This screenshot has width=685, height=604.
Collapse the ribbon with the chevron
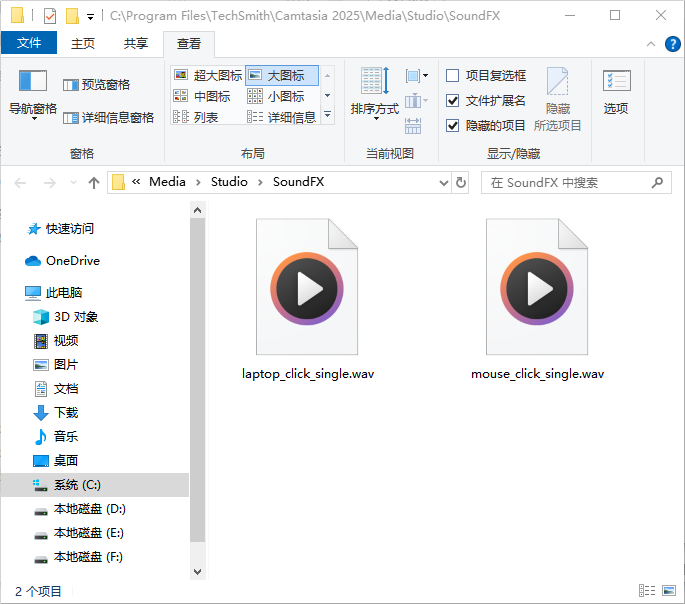coord(650,44)
